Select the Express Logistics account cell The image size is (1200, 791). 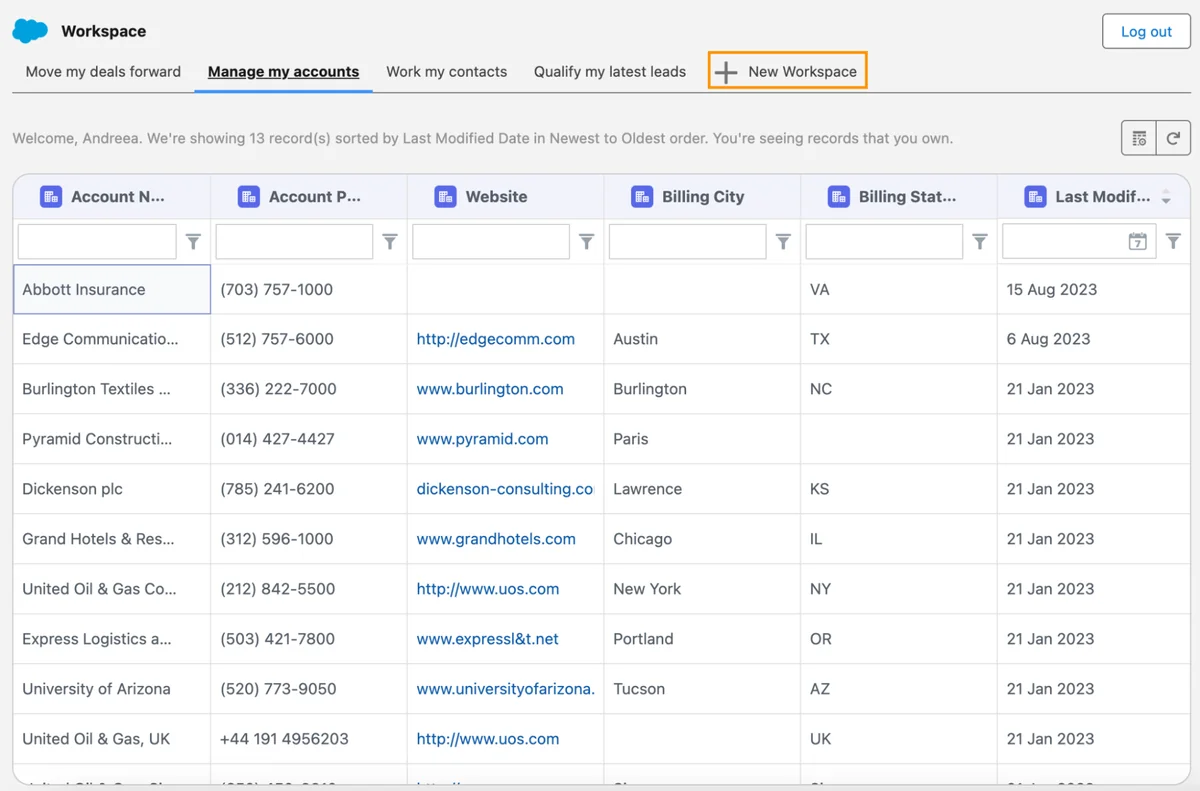112,639
